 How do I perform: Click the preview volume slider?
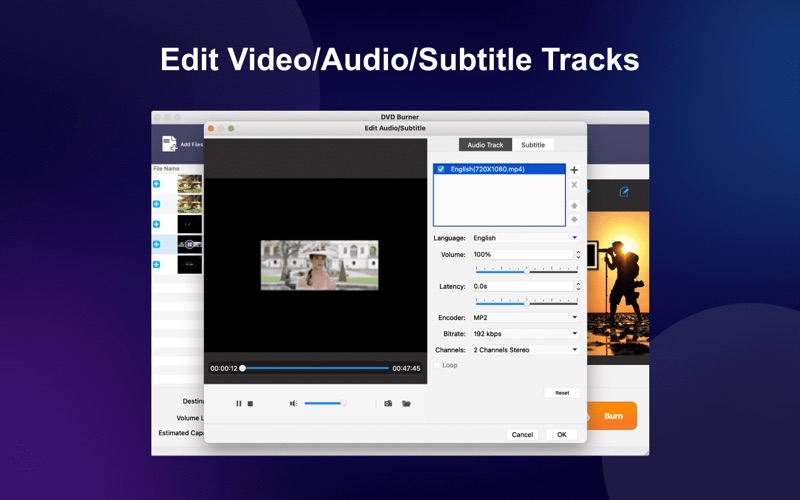coord(326,404)
